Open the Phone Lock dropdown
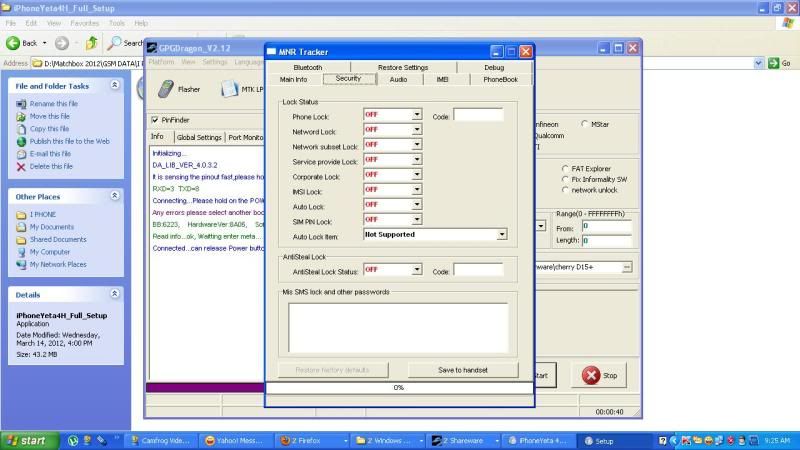Viewport: 800px width, 450px height. pos(417,114)
